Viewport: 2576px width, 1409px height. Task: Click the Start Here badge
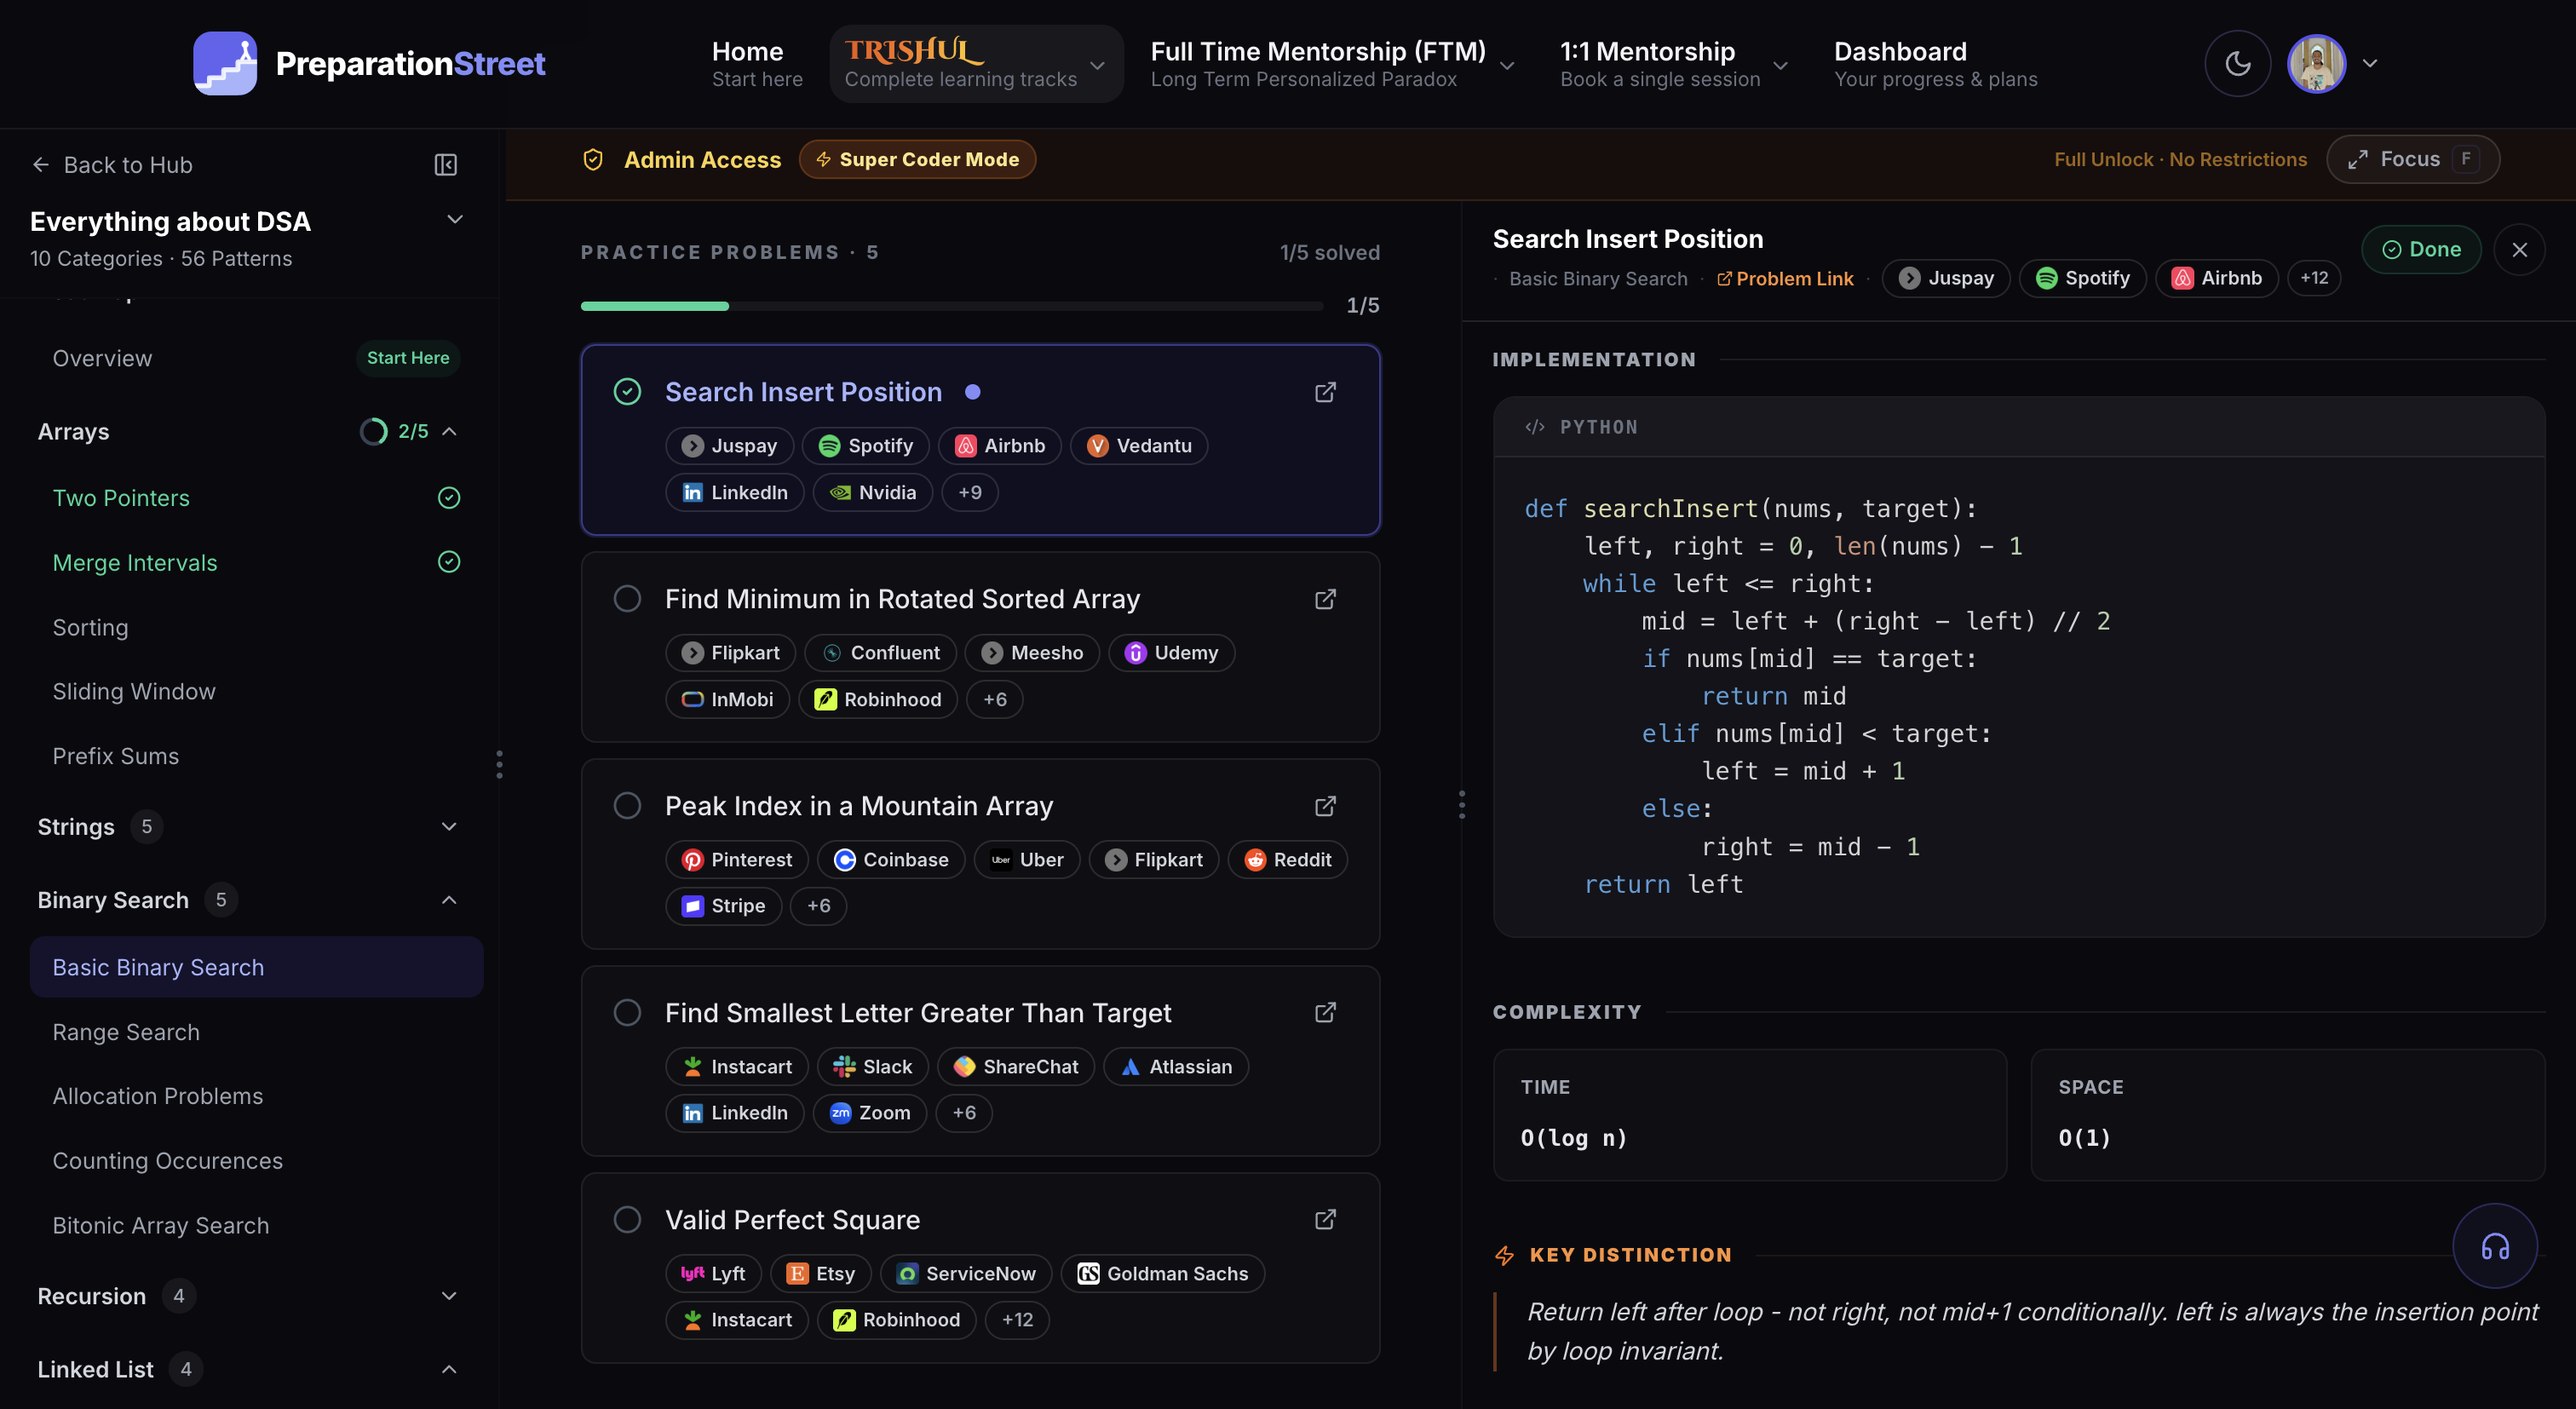coord(408,358)
